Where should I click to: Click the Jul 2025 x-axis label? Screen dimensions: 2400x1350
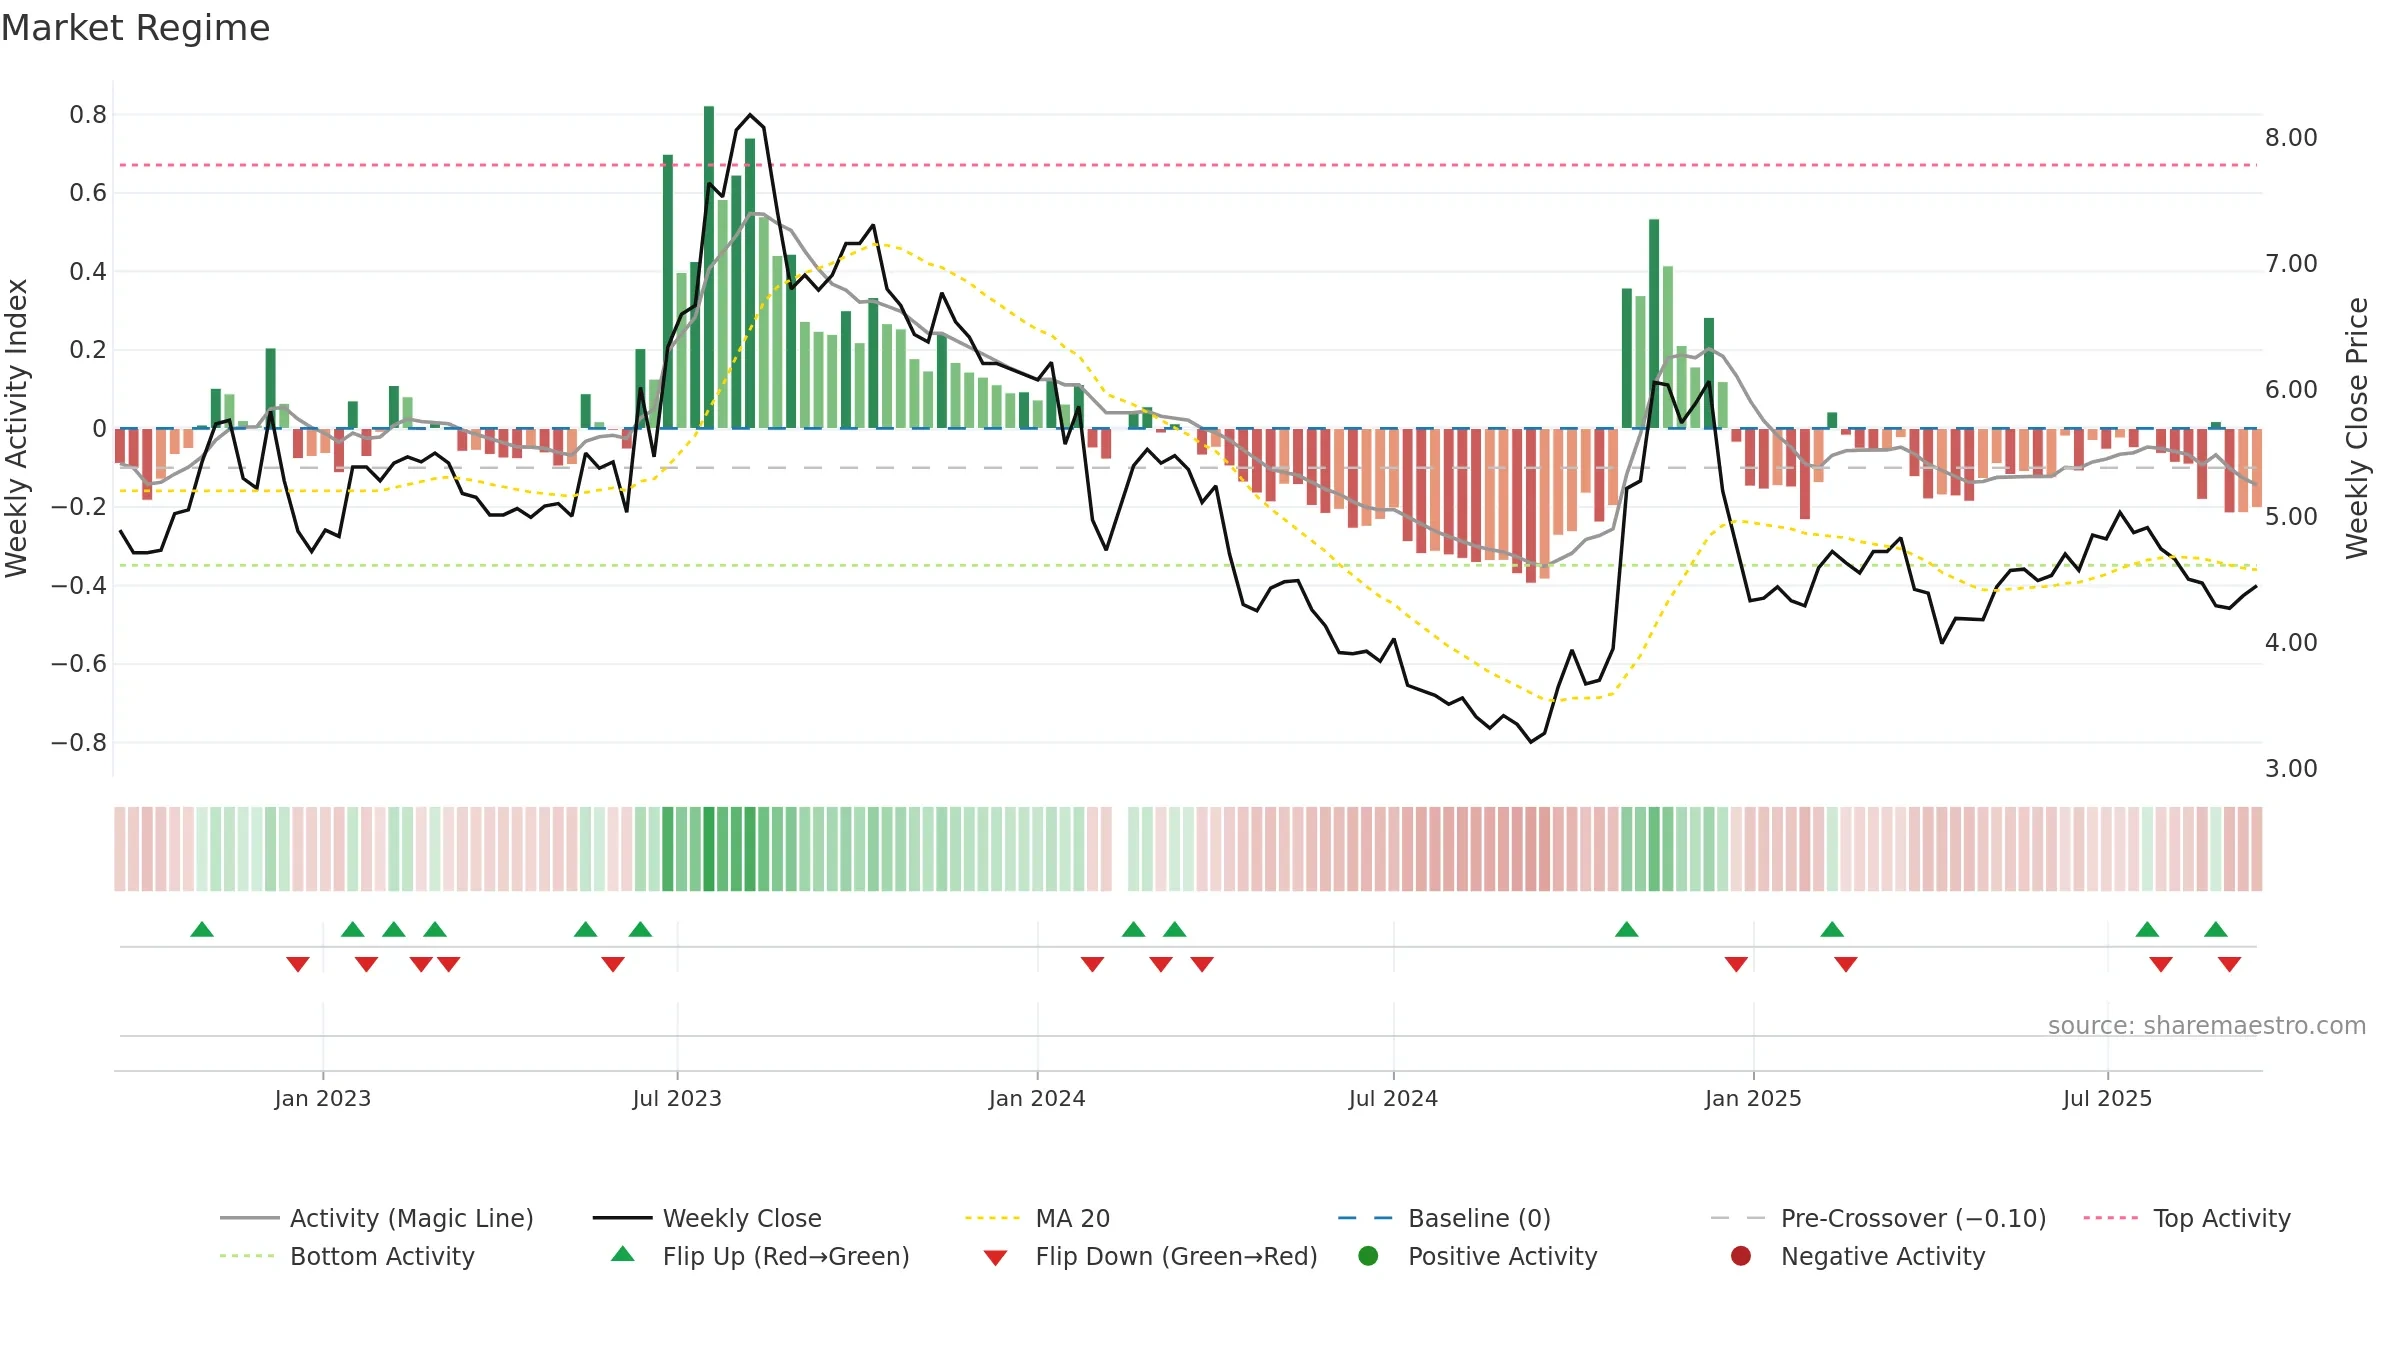(2107, 1098)
